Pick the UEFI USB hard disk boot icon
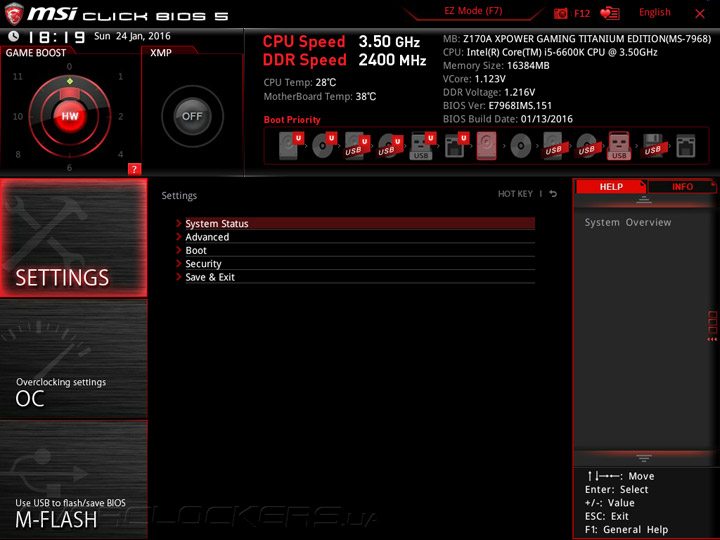 point(357,146)
